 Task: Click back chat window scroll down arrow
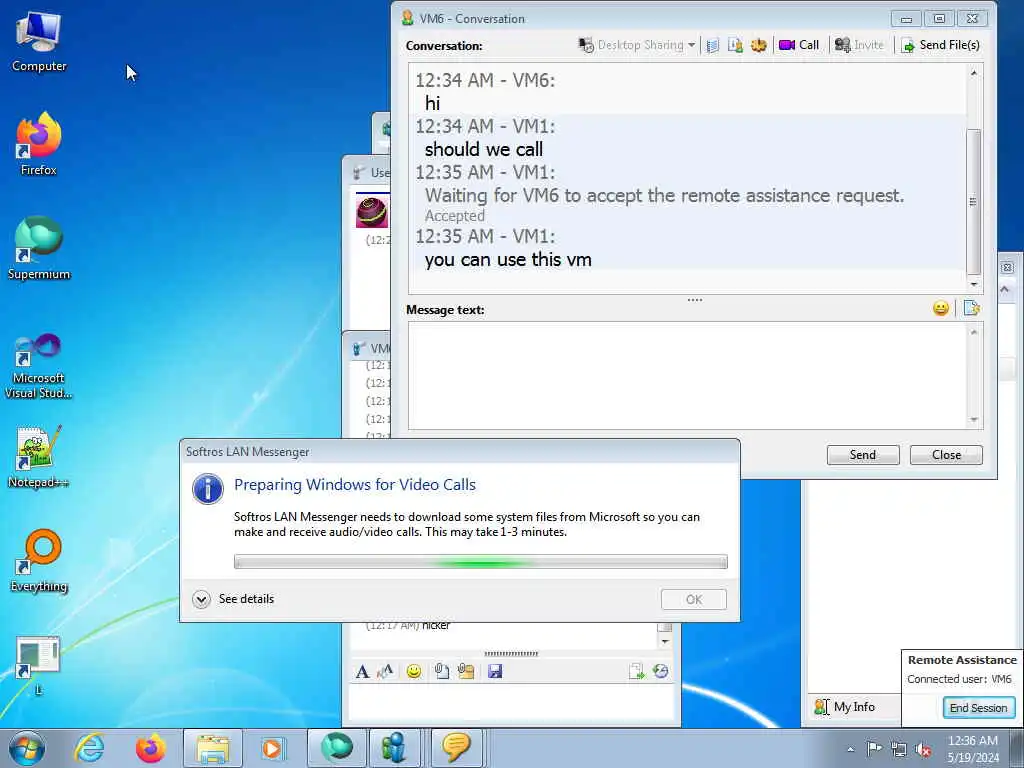click(665, 641)
